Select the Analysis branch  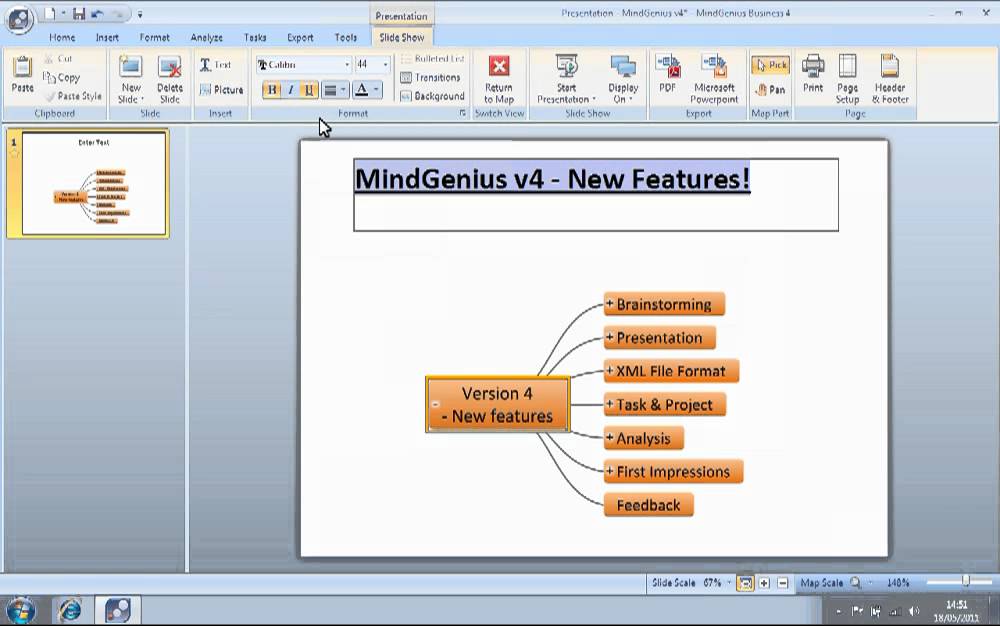pyautogui.click(x=643, y=438)
